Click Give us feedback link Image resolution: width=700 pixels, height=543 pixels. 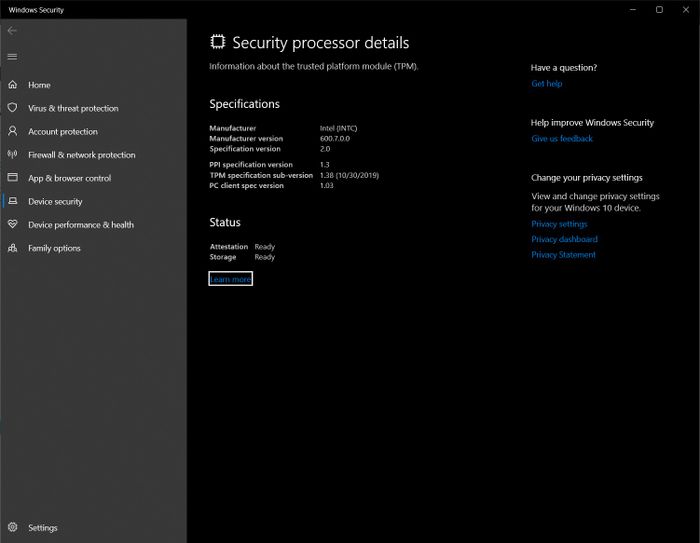click(x=562, y=139)
